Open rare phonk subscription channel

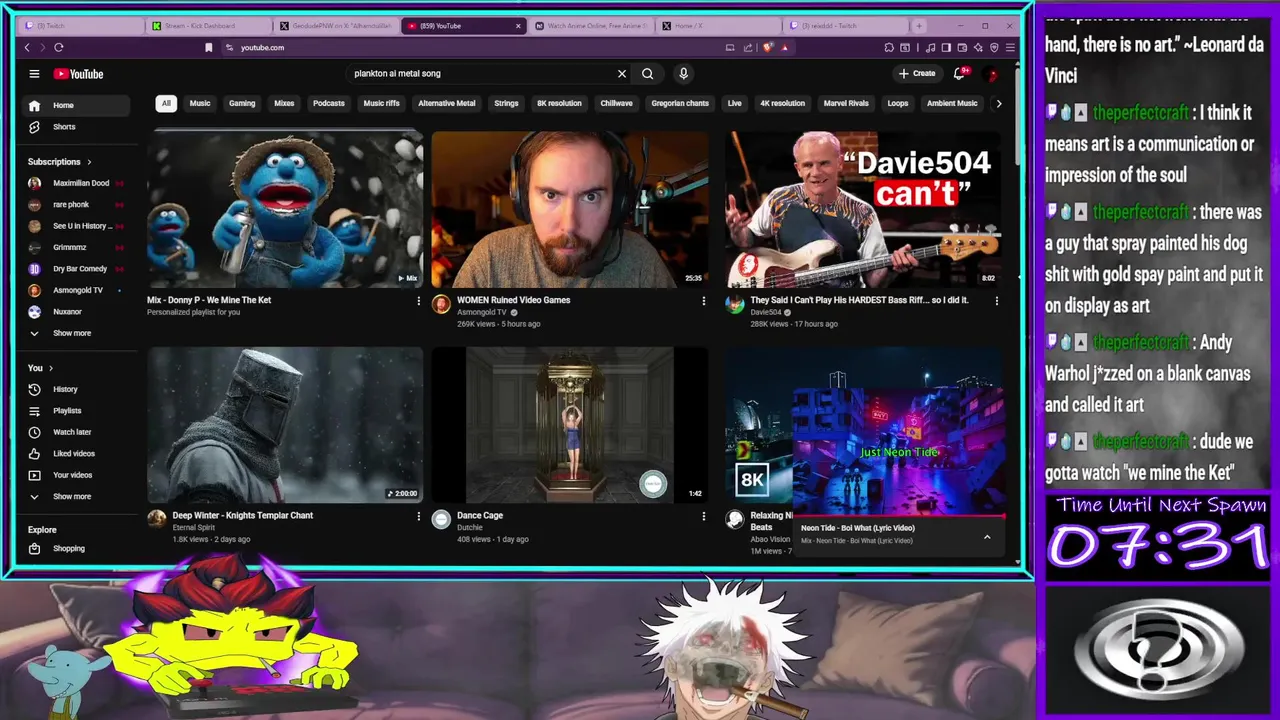[x=78, y=205]
